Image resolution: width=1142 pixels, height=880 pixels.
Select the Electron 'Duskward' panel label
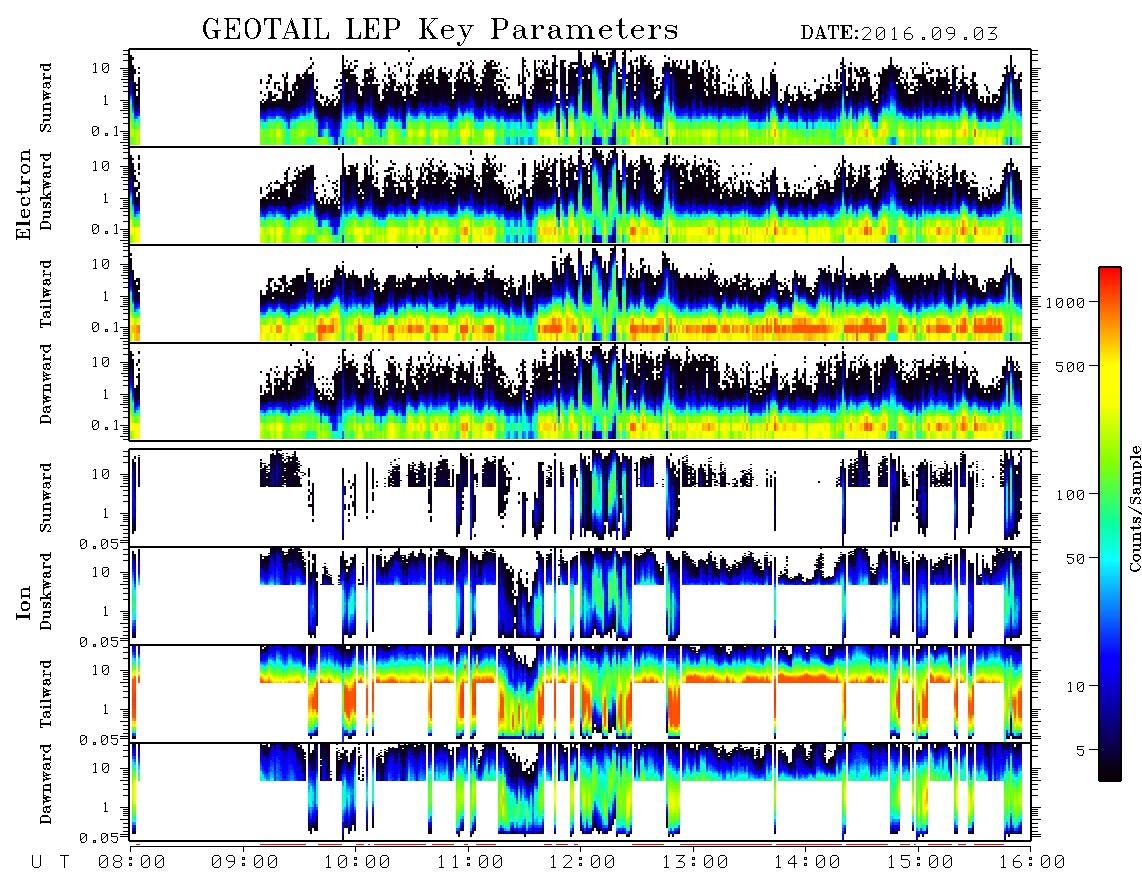pyautogui.click(x=46, y=191)
